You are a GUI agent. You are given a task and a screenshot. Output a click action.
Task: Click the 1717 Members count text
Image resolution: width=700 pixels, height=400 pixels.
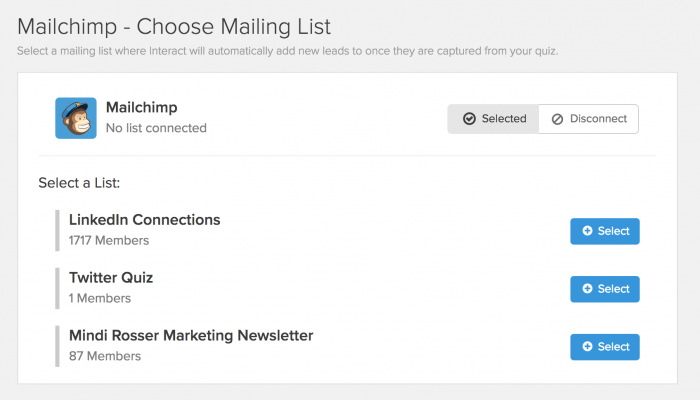109,241
